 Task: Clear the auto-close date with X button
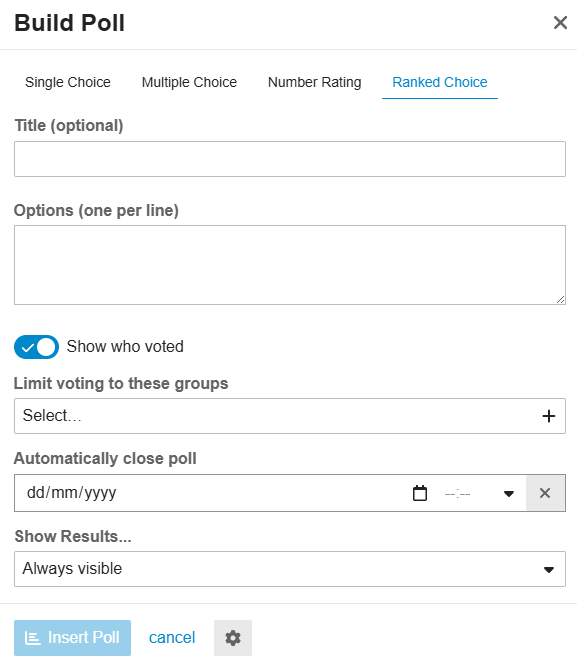coord(545,493)
